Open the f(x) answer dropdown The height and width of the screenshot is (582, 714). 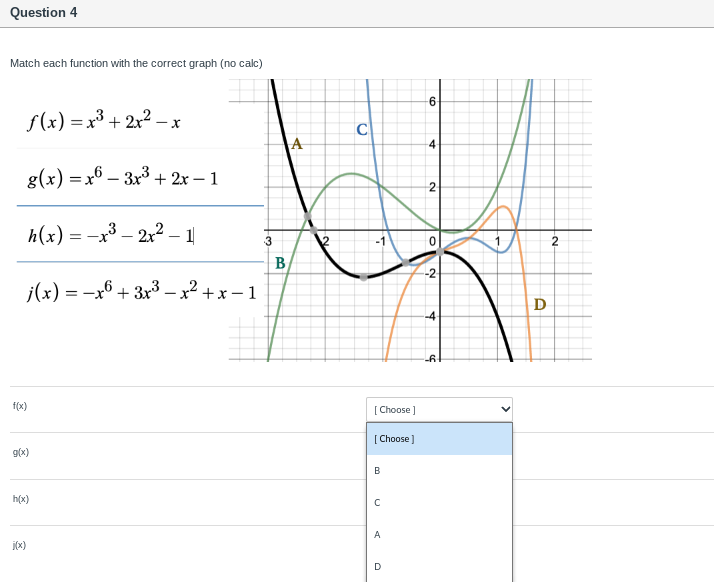tap(439, 409)
